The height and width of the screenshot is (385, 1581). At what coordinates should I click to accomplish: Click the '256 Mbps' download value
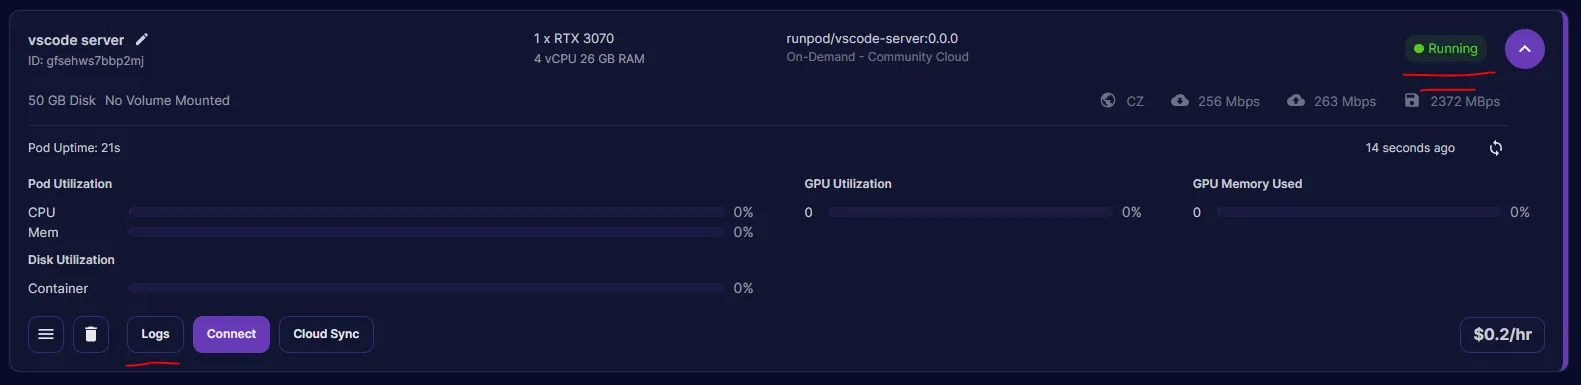1229,101
